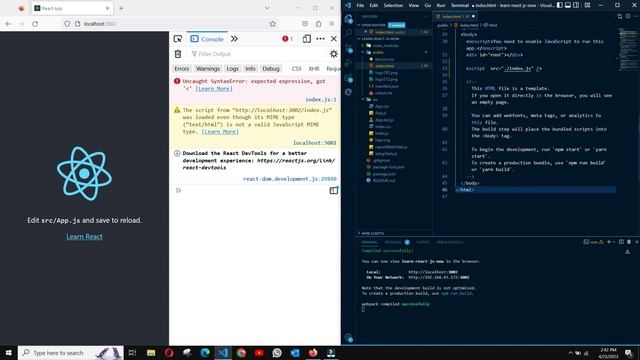Open VS Code Terminal menu
Viewport: 640px width, 360px height.
[460, 5]
